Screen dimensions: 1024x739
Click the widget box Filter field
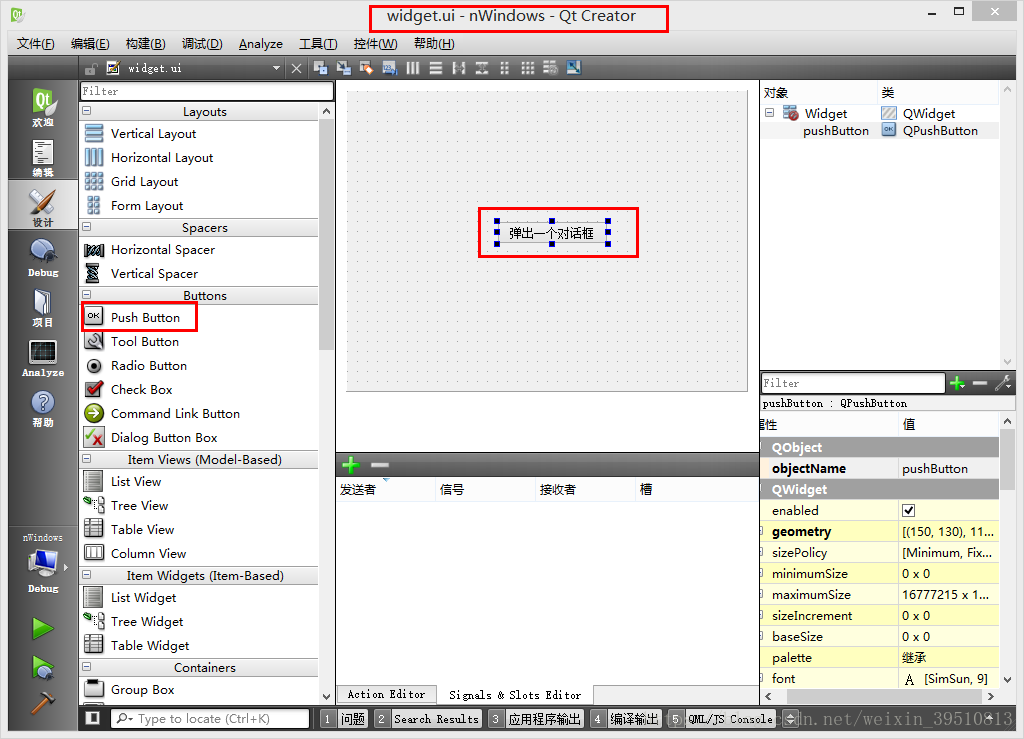pos(206,91)
